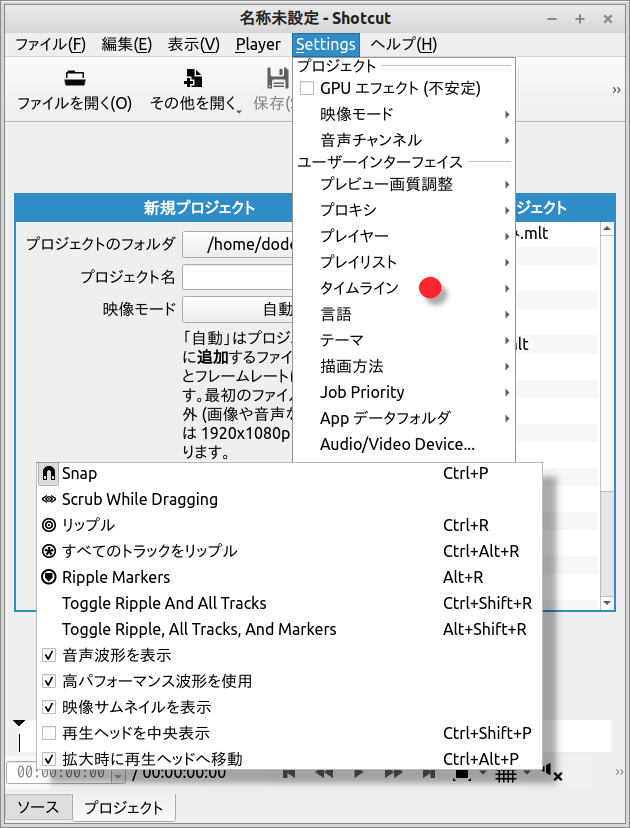This screenshot has height=828, width=630.
Task: Open the プロキシ submenu
Action: point(404,210)
